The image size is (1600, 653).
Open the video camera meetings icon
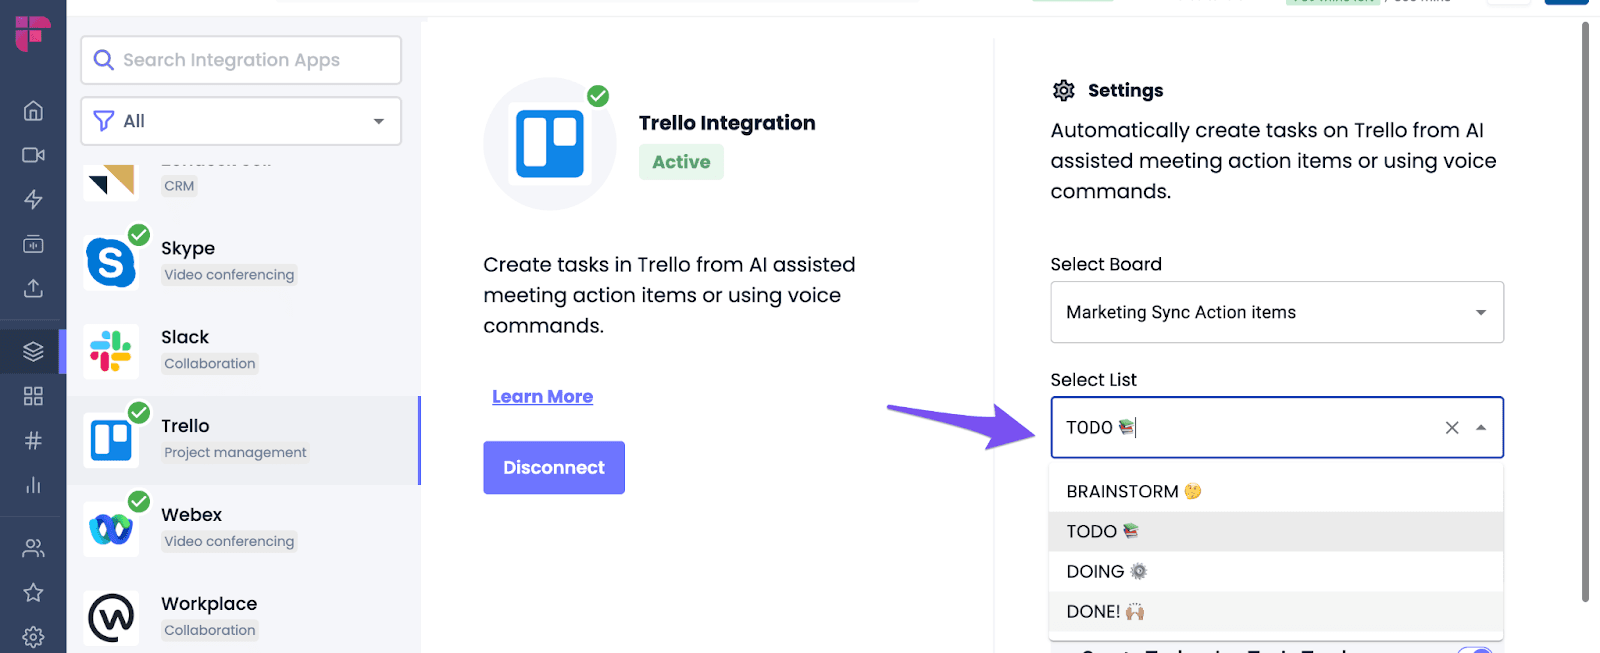pyautogui.click(x=33, y=155)
